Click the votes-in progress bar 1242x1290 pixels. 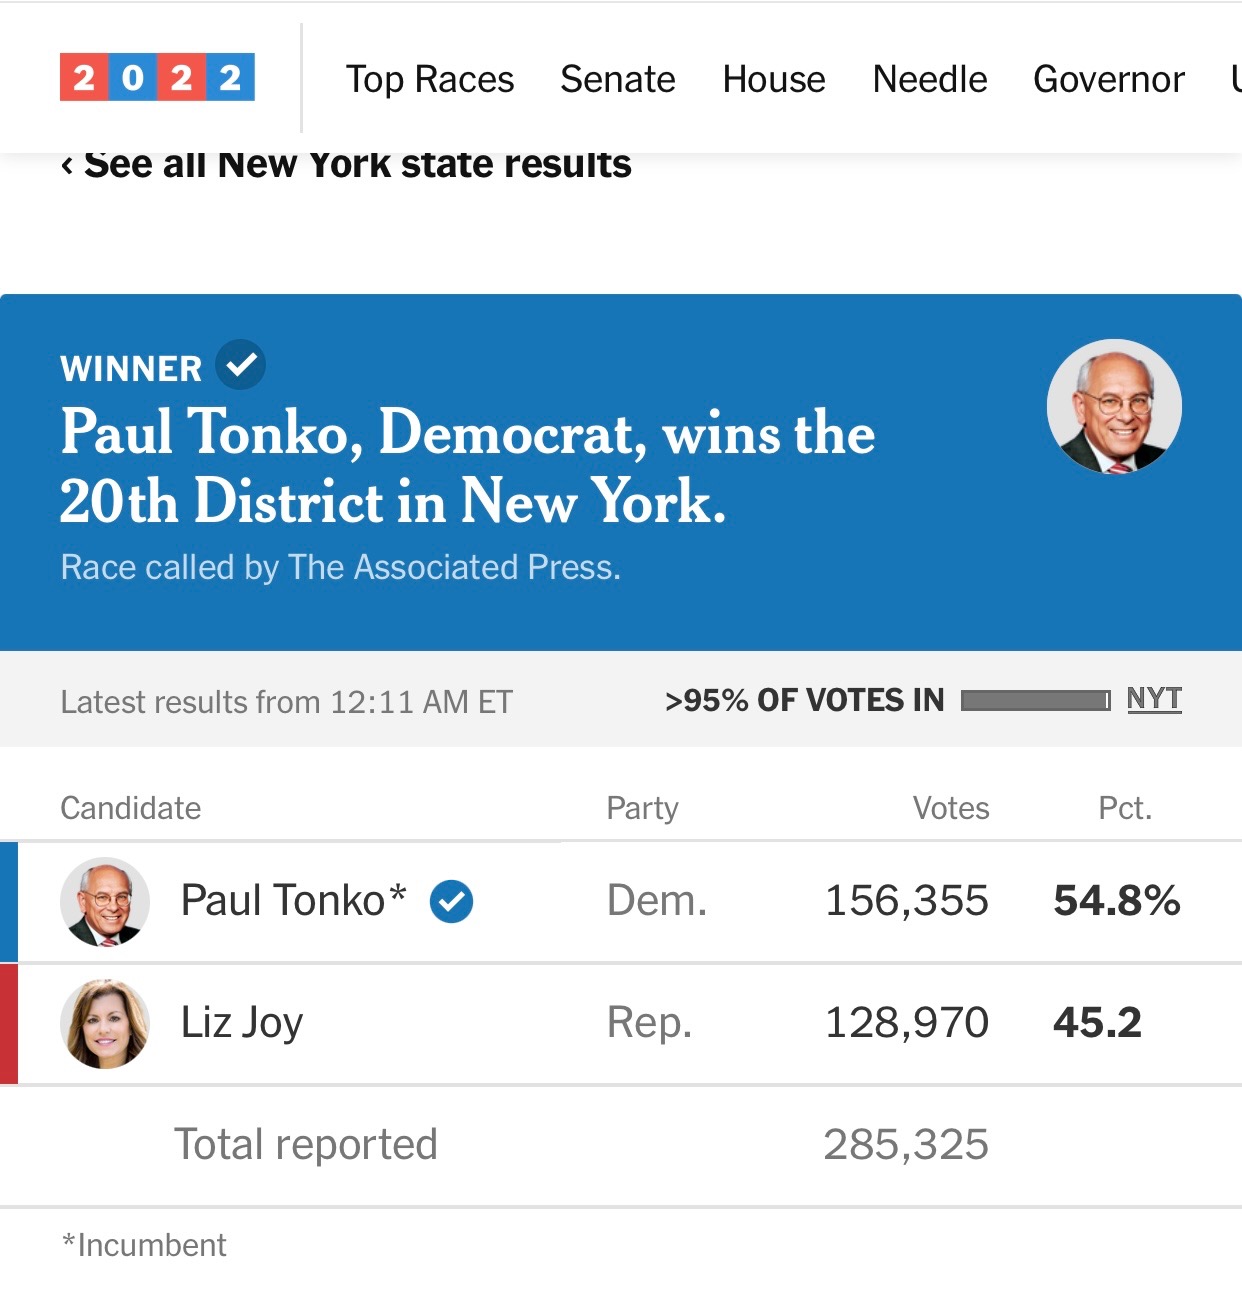pos(1035,701)
